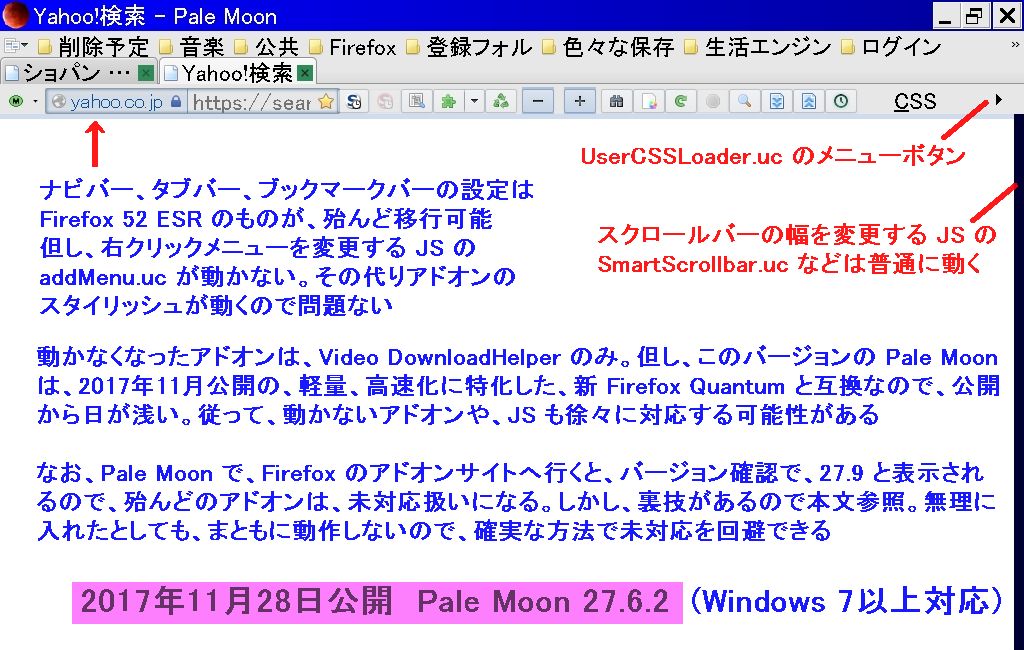The height and width of the screenshot is (650, 1024).
Task: Click the page scroll-up double arrow icon
Action: (808, 101)
